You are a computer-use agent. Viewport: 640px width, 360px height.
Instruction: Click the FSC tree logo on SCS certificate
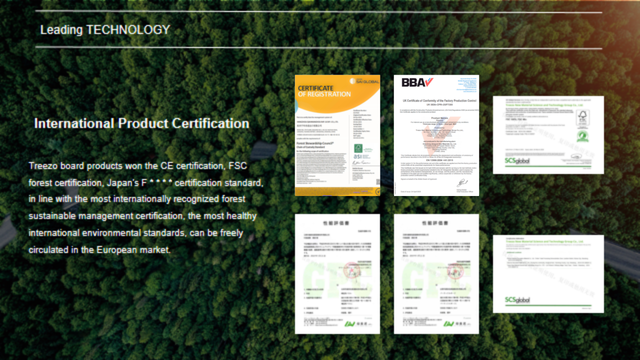click(582, 118)
